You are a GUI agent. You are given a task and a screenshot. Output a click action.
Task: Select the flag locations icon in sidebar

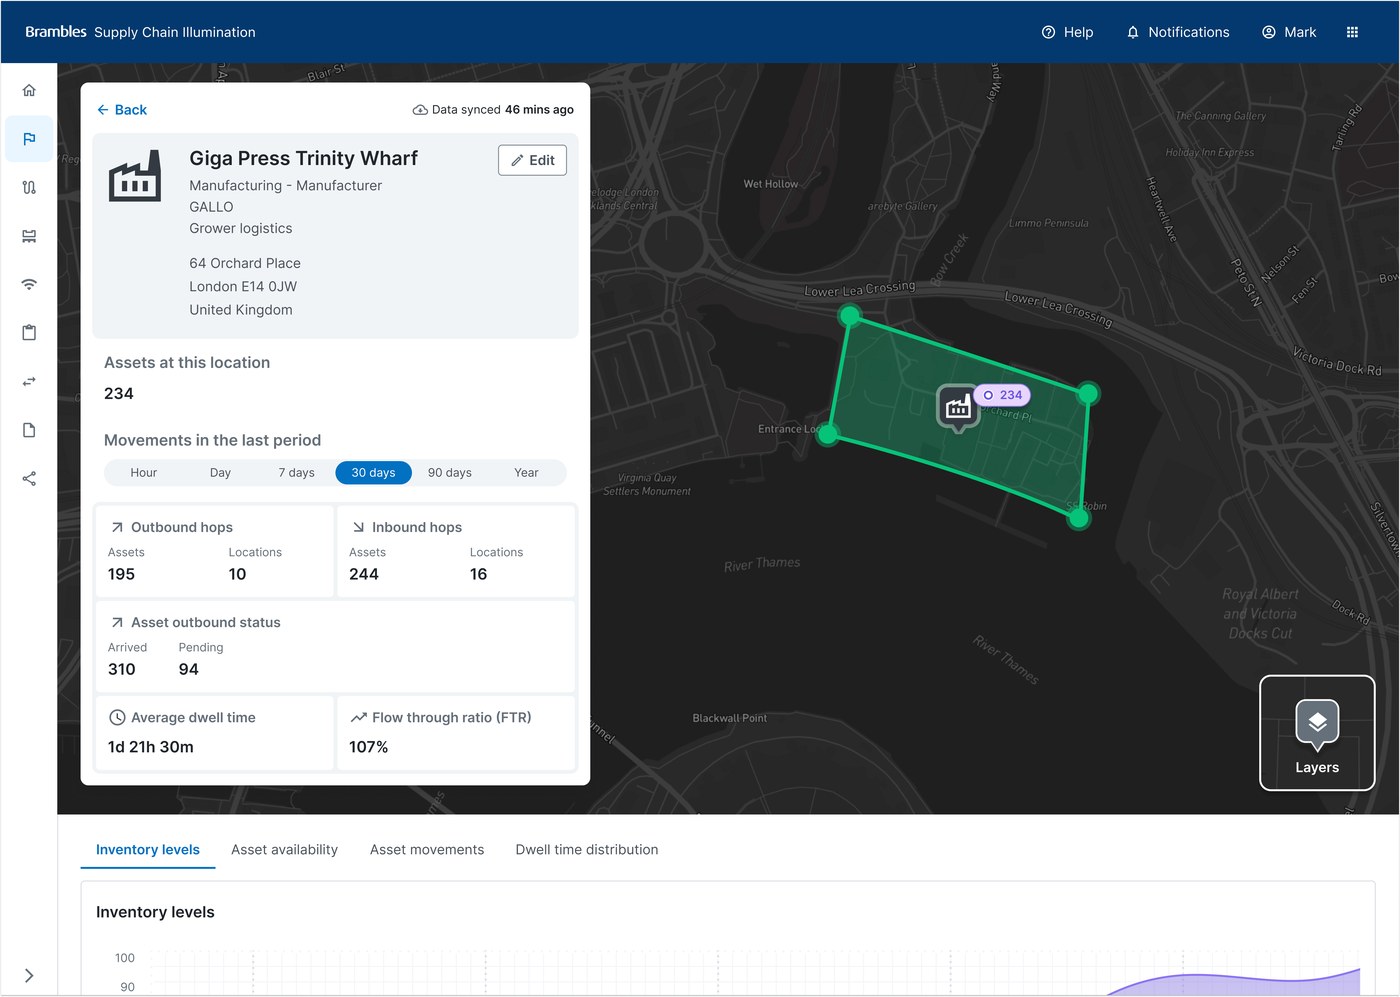click(29, 139)
